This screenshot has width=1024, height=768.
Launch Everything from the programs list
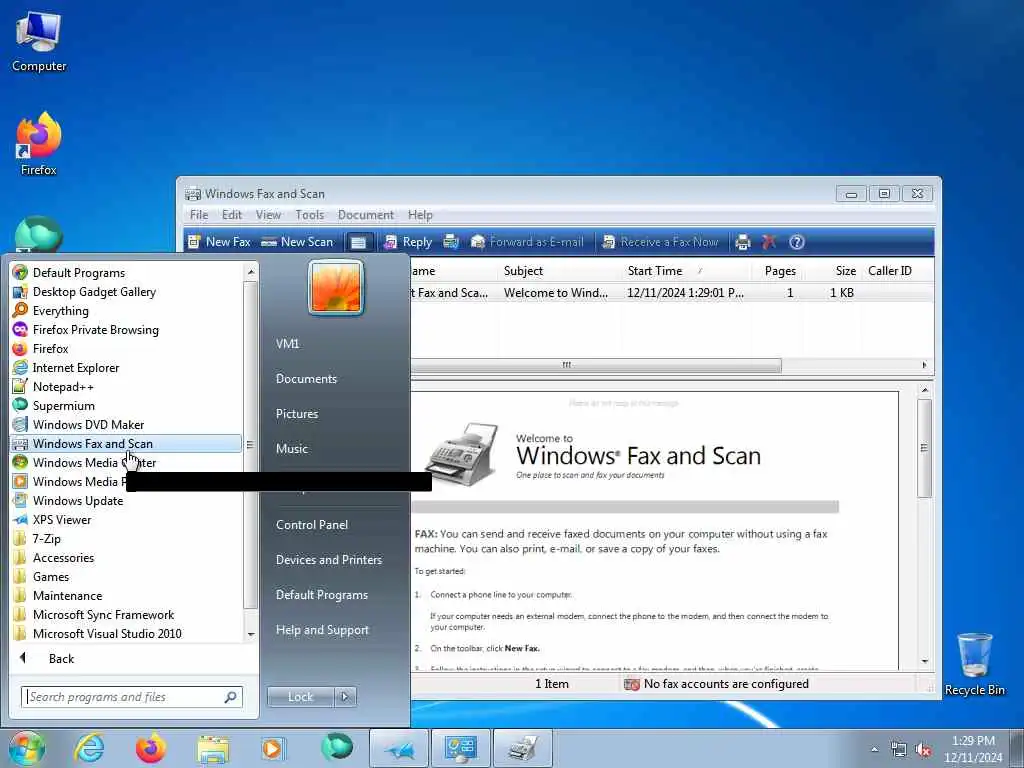point(127,311)
